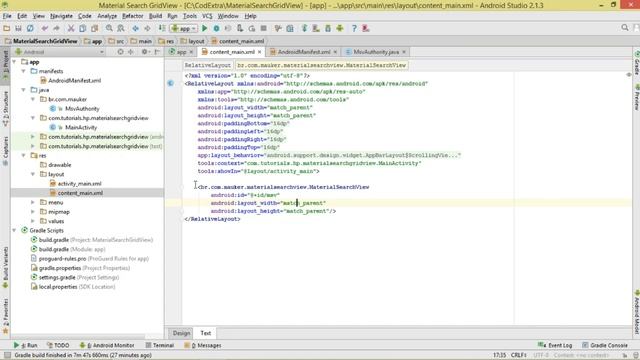The image size is (640, 360).
Task: Select the Text tab
Action: click(206, 333)
